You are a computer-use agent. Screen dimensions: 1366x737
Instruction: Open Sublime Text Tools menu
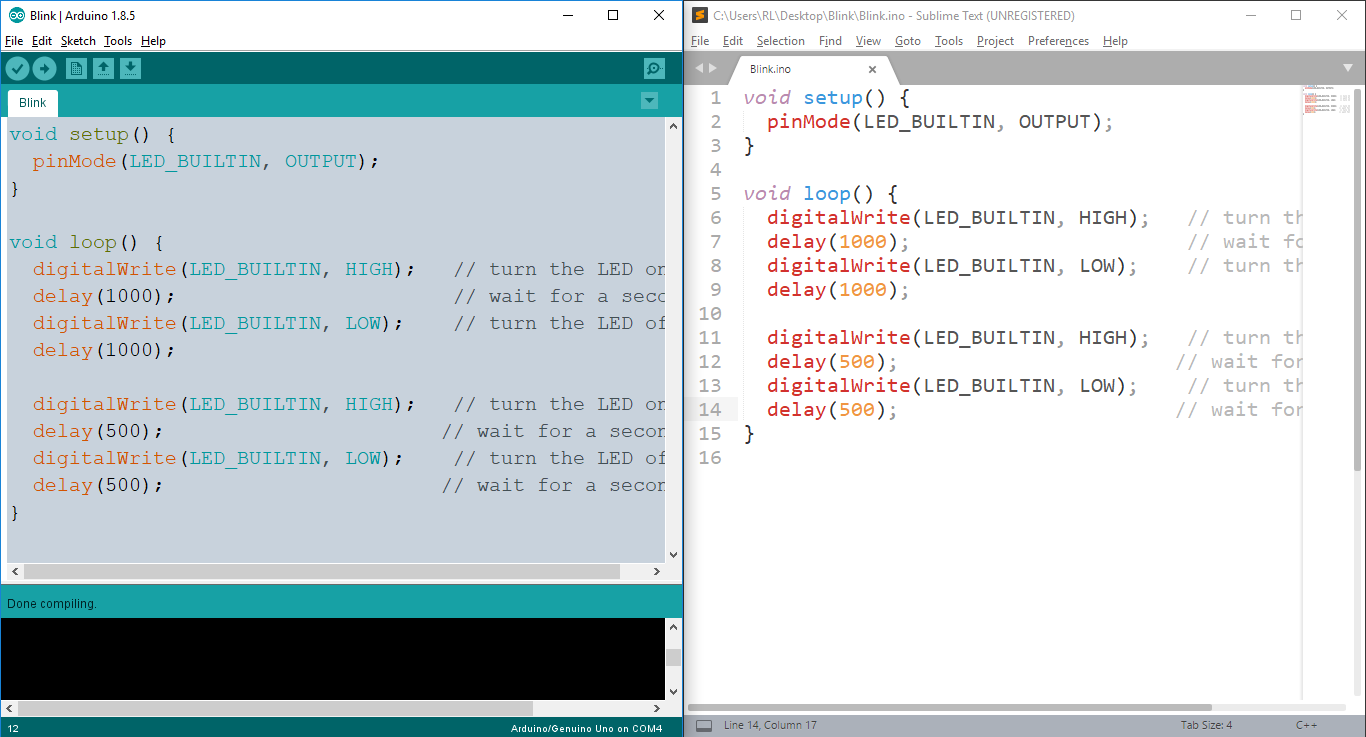point(949,41)
